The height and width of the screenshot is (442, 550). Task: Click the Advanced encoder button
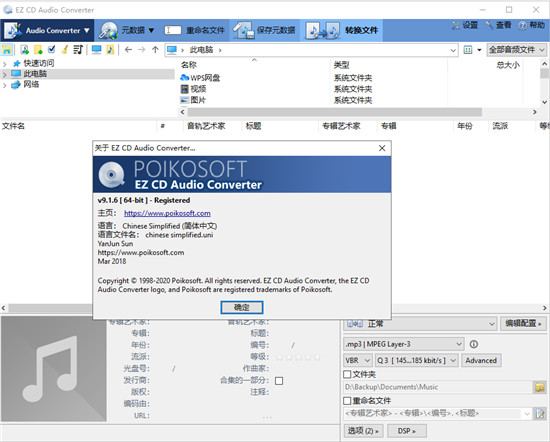point(481,360)
